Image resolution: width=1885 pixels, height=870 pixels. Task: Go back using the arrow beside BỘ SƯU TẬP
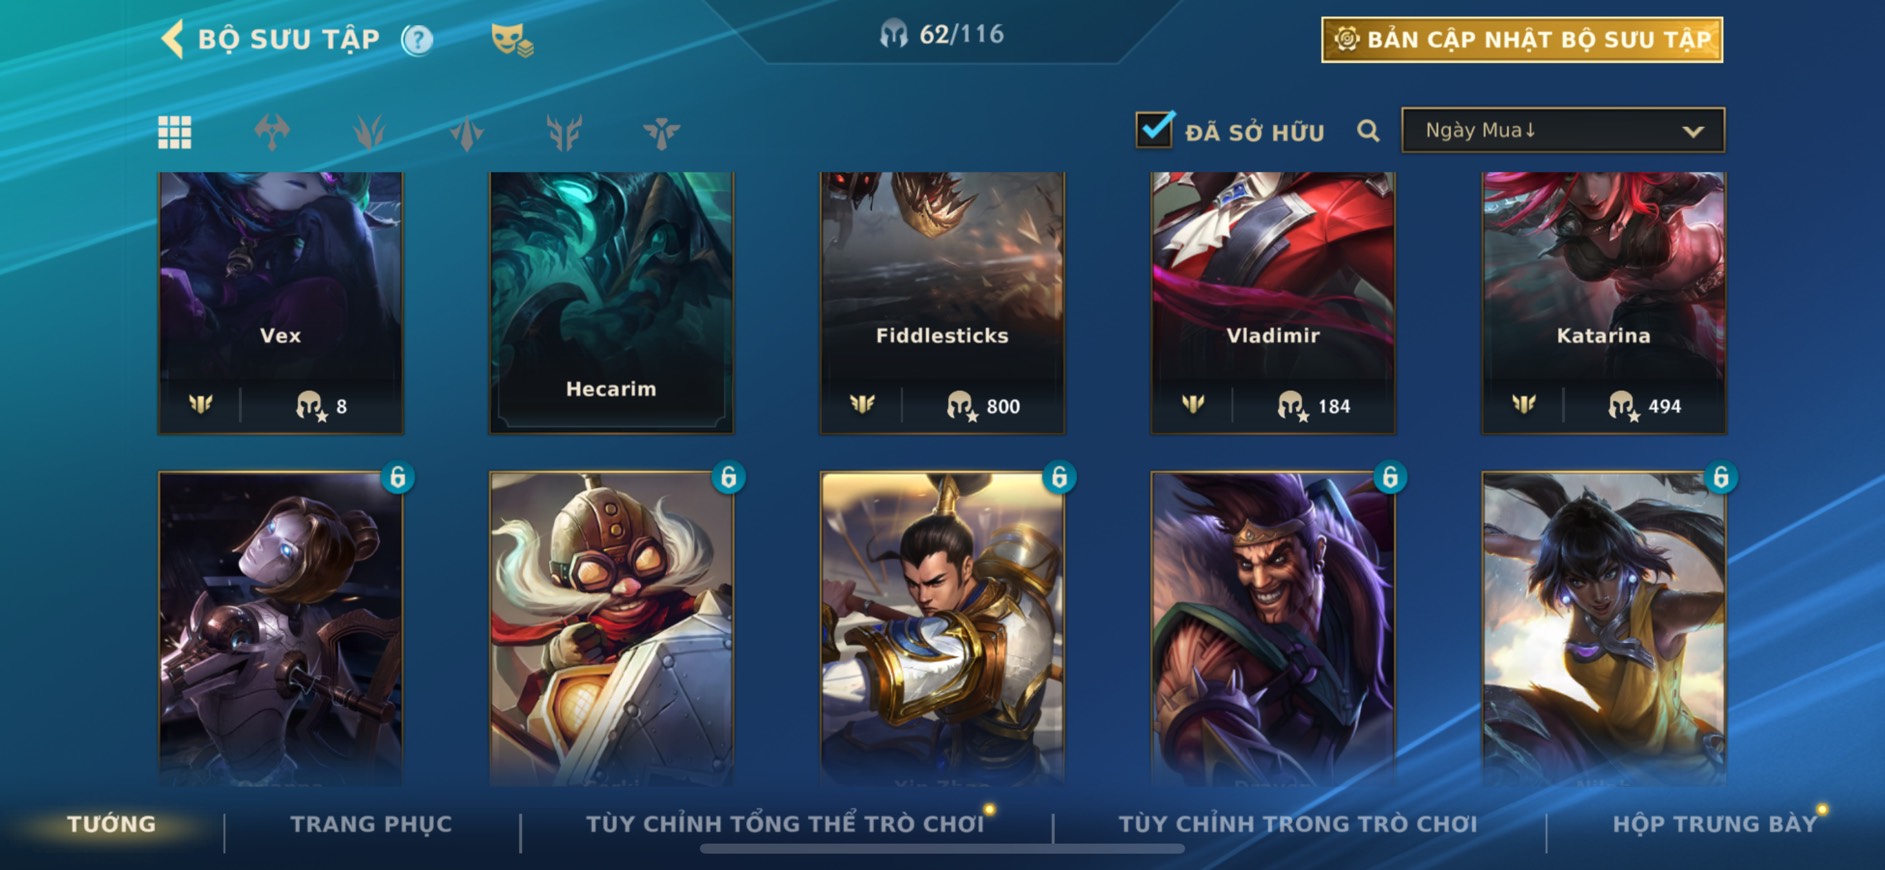coord(172,39)
